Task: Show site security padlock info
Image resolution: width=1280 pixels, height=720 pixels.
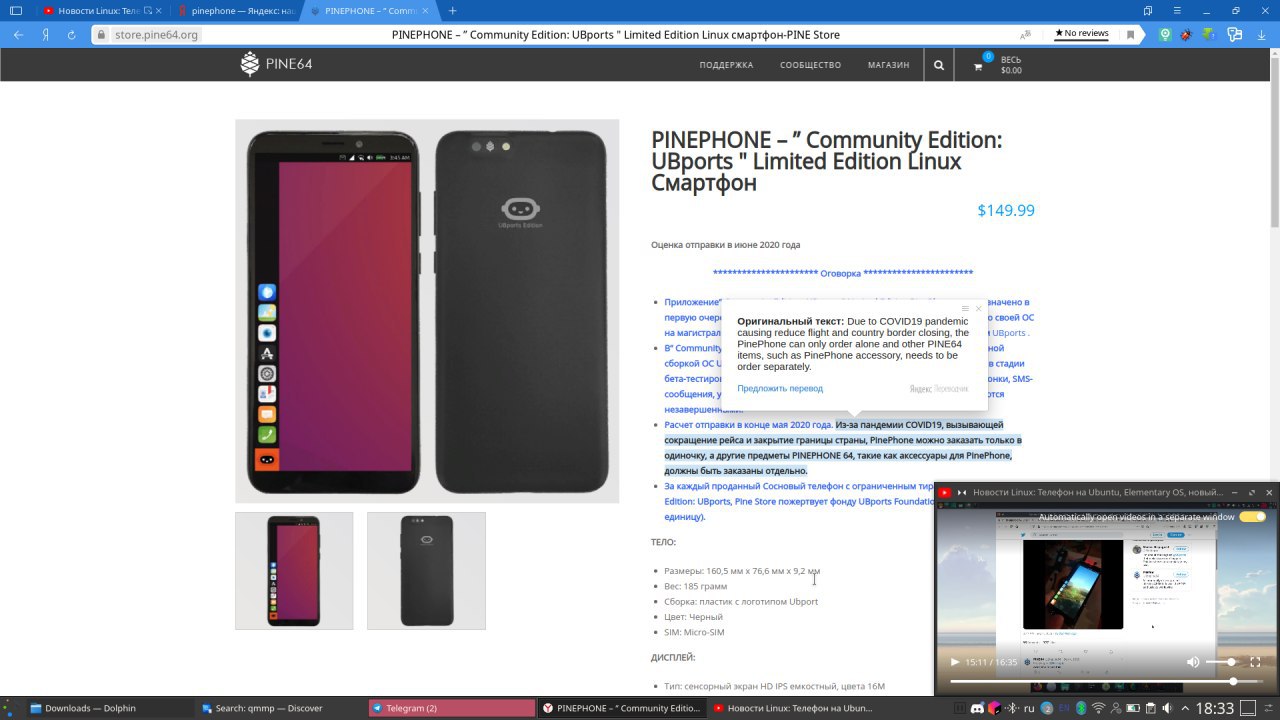Action: (x=101, y=34)
